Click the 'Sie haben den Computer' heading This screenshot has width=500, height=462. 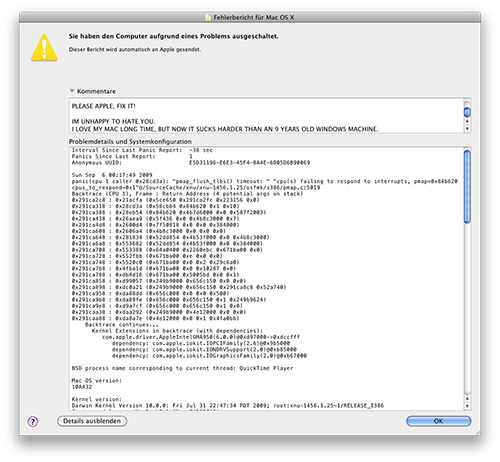[174, 36]
